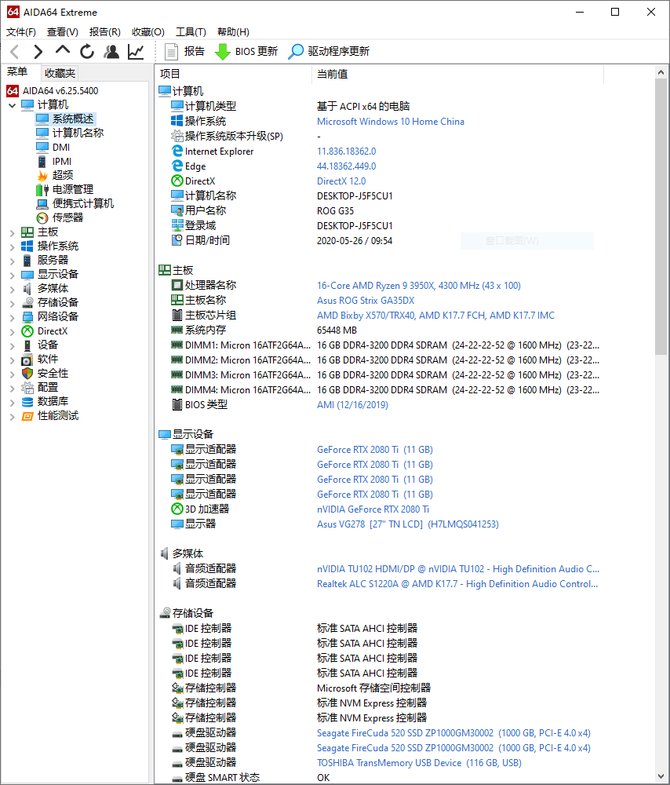Image resolution: width=670 pixels, height=785 pixels.
Task: Open Microsoft Windows 10 Home China link
Action: (390, 122)
